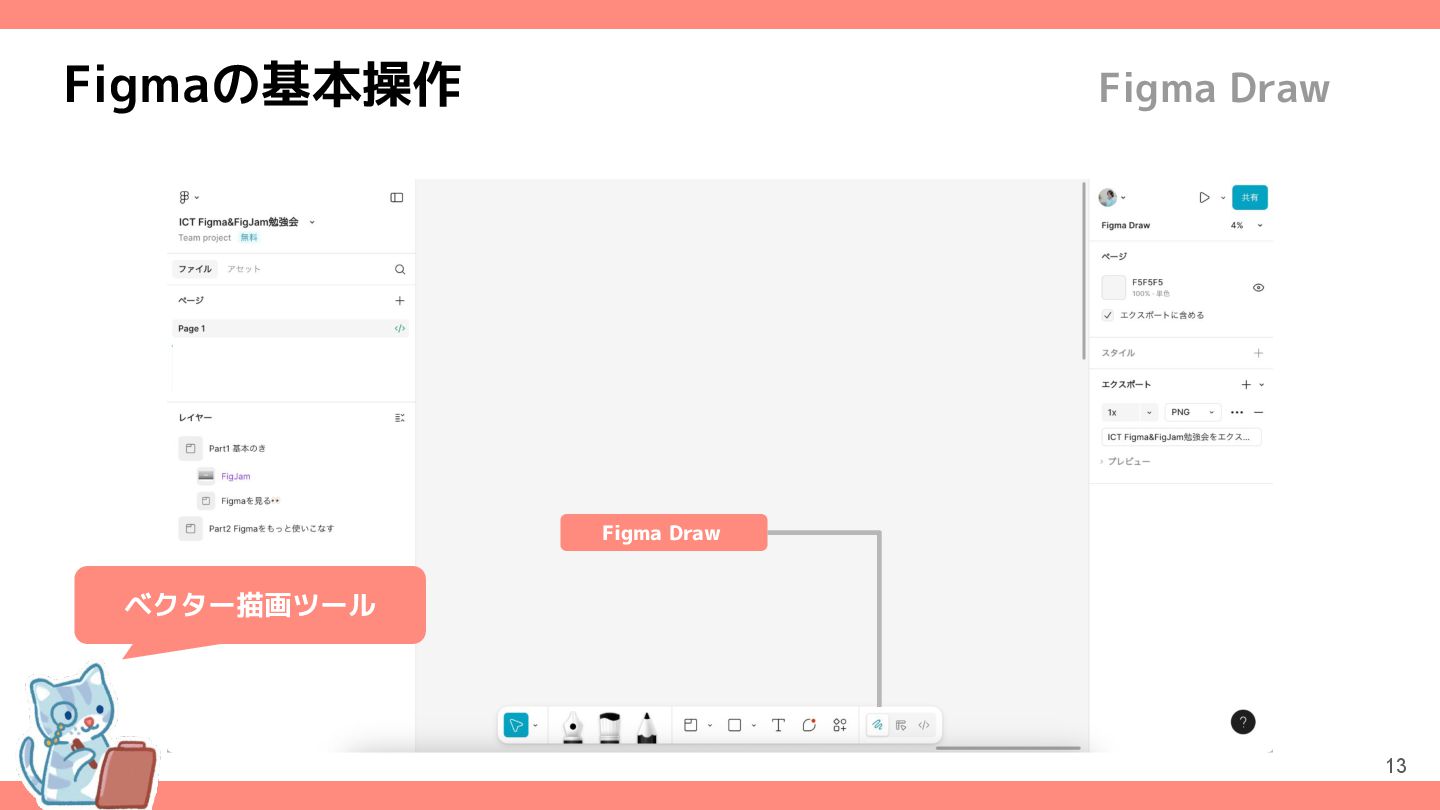Collapse all layers using the レイヤー panel icon

[x=400, y=417]
